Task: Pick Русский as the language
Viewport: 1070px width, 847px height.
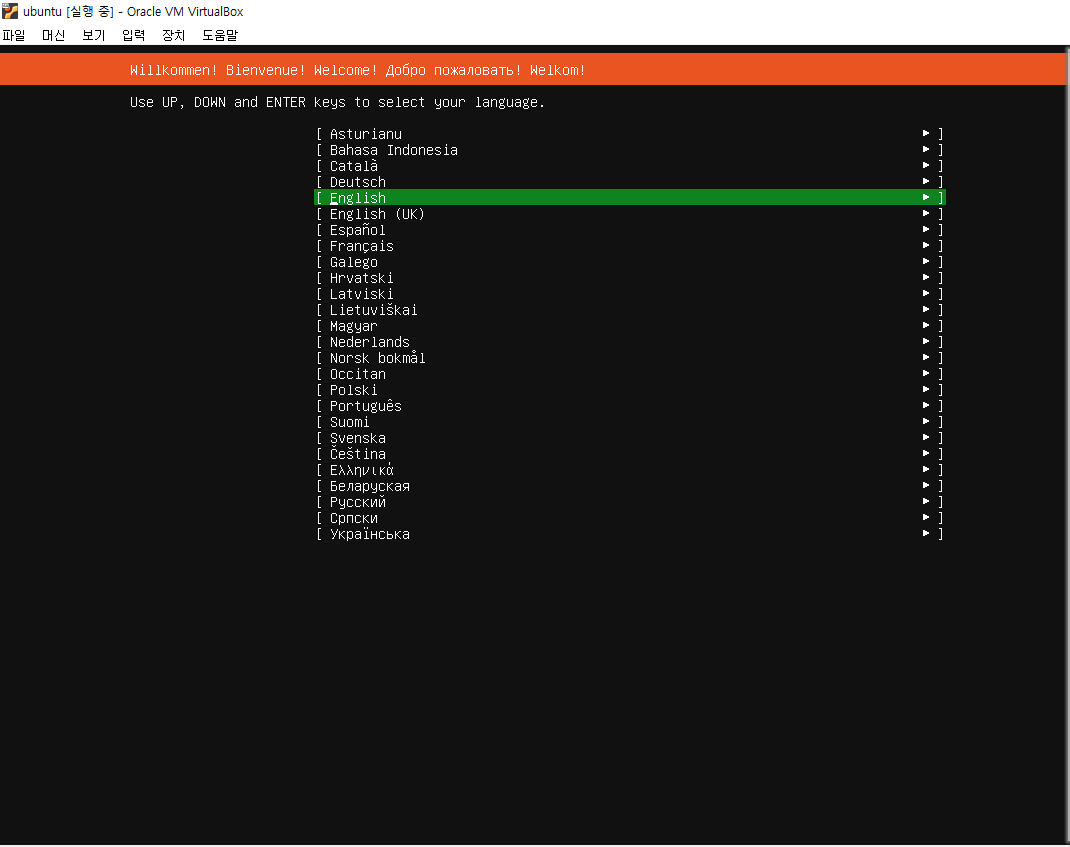Action: (630, 502)
